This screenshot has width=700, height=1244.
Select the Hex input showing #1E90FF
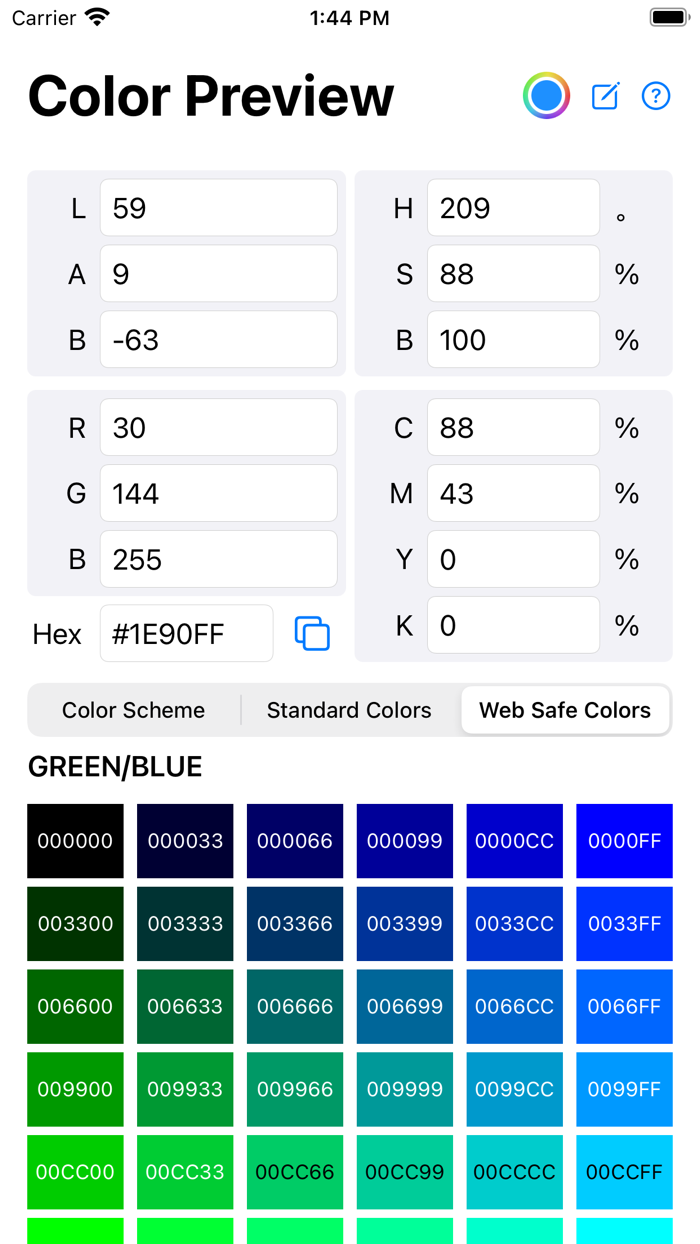186,633
